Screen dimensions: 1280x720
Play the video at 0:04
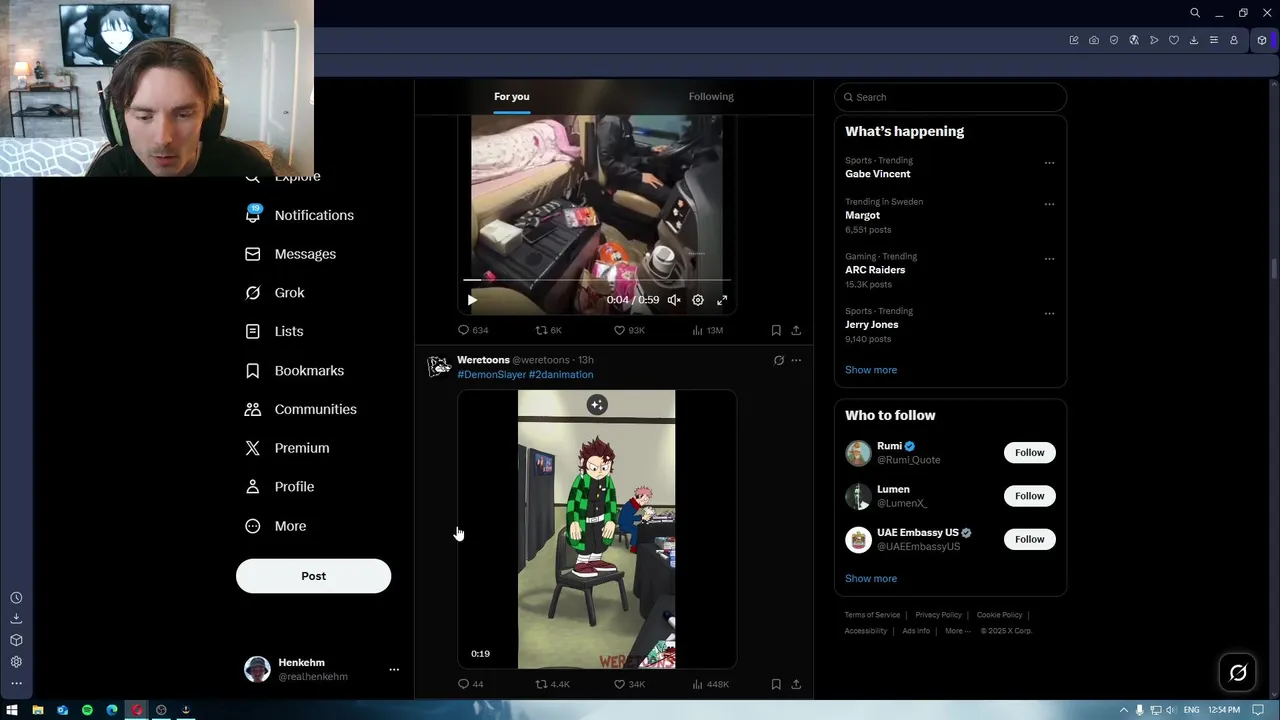472,300
